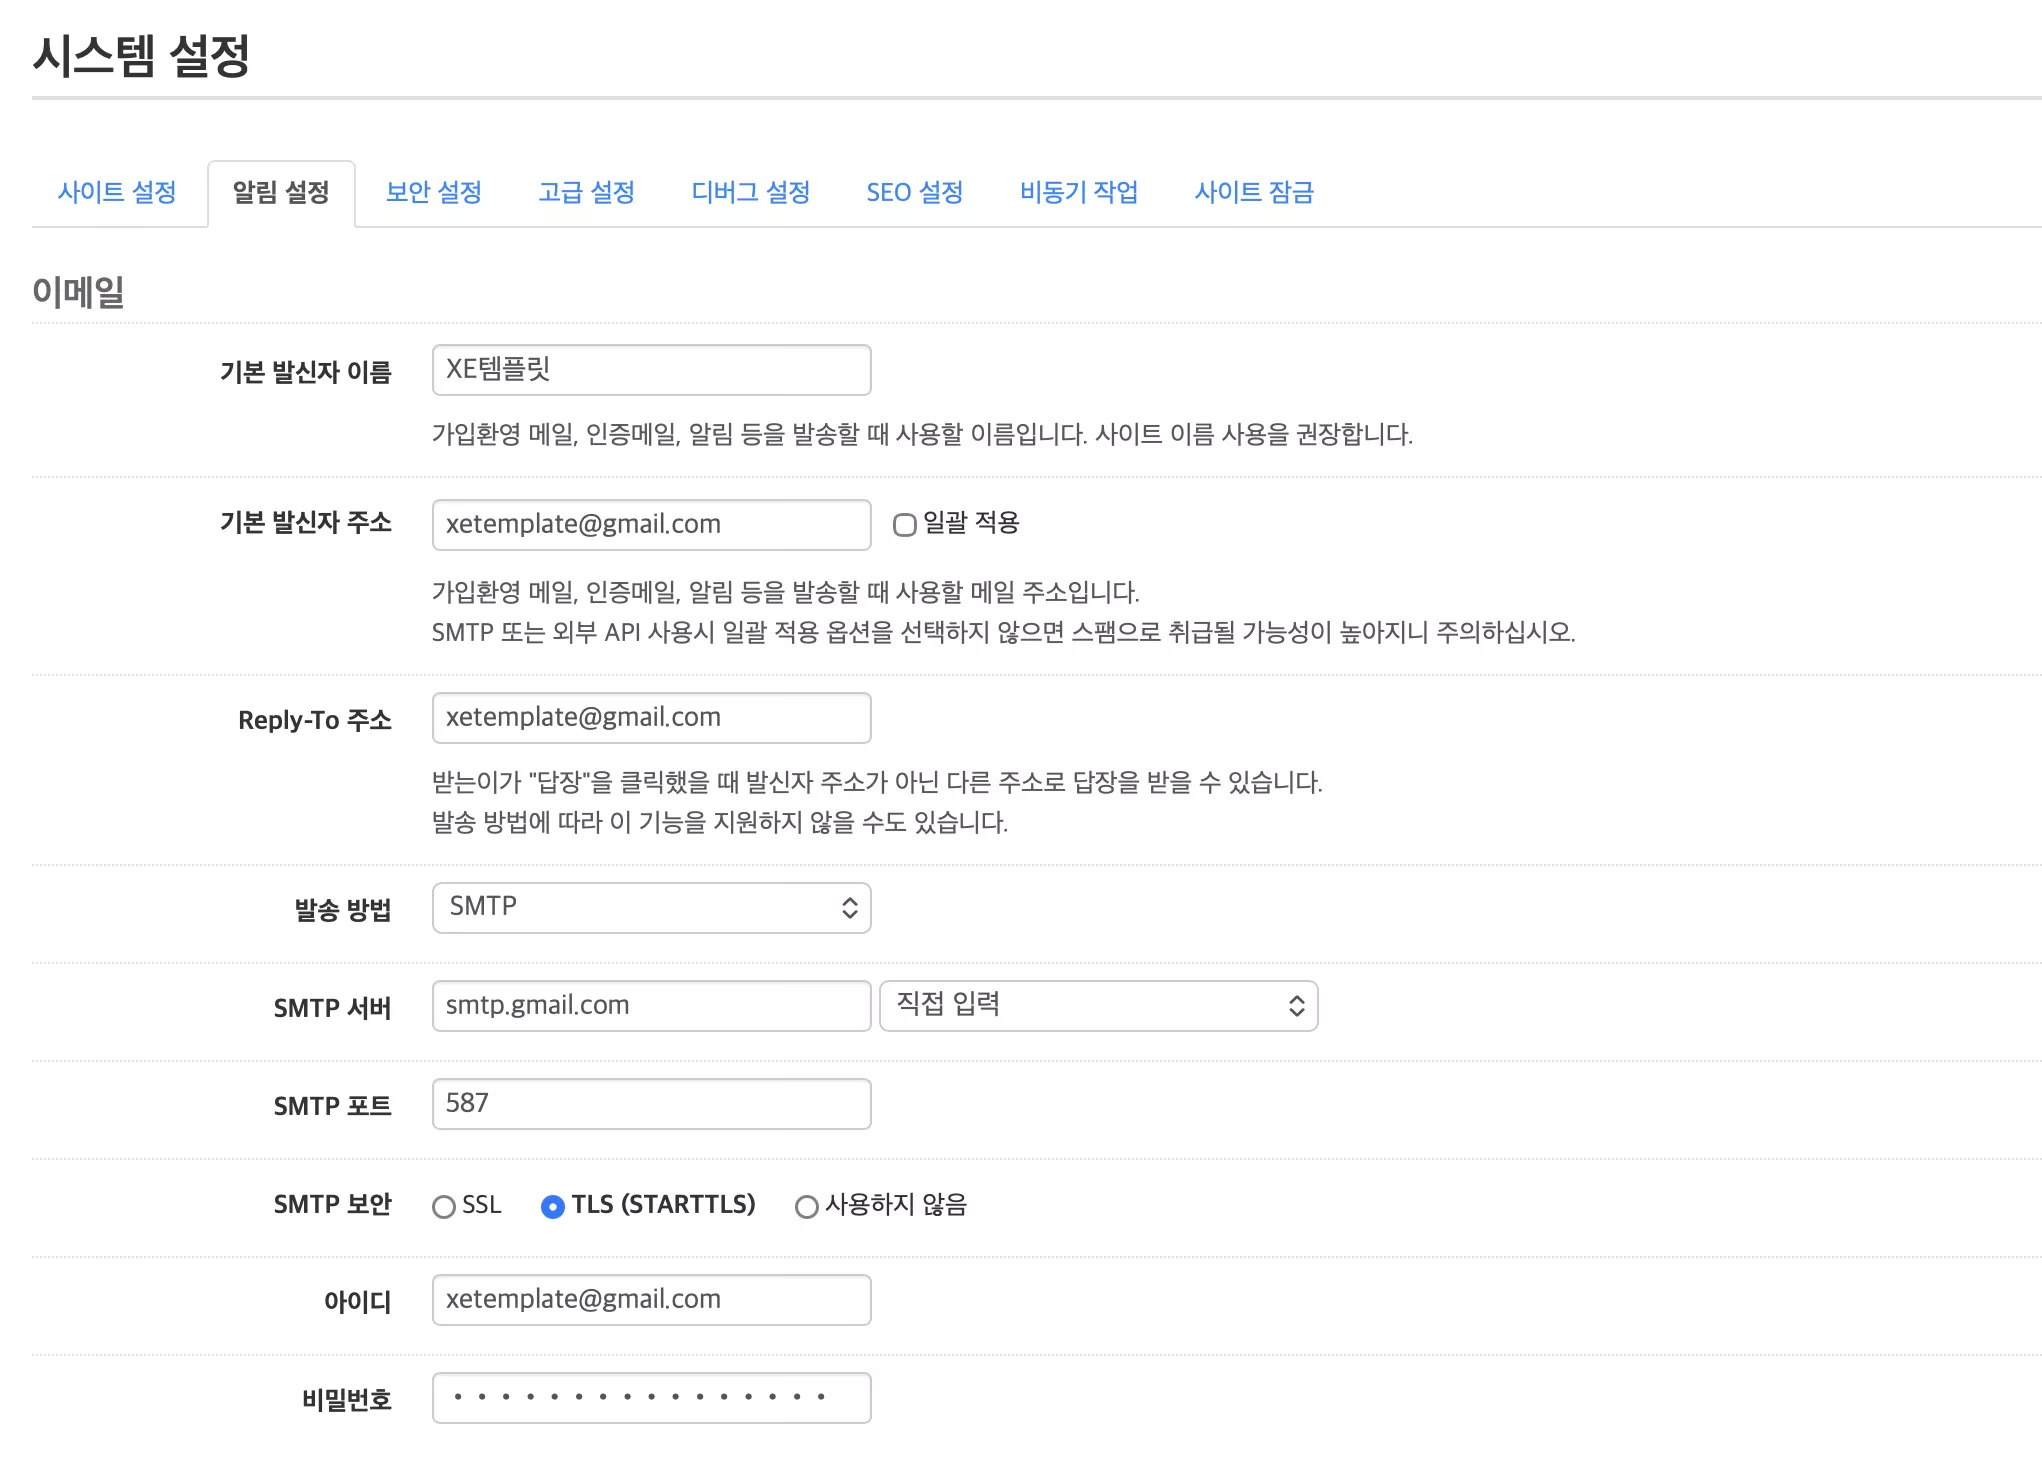The height and width of the screenshot is (1484, 2042).
Task: Edit the SMTP 서버 field smtp.gmail.com
Action: [x=651, y=1006]
